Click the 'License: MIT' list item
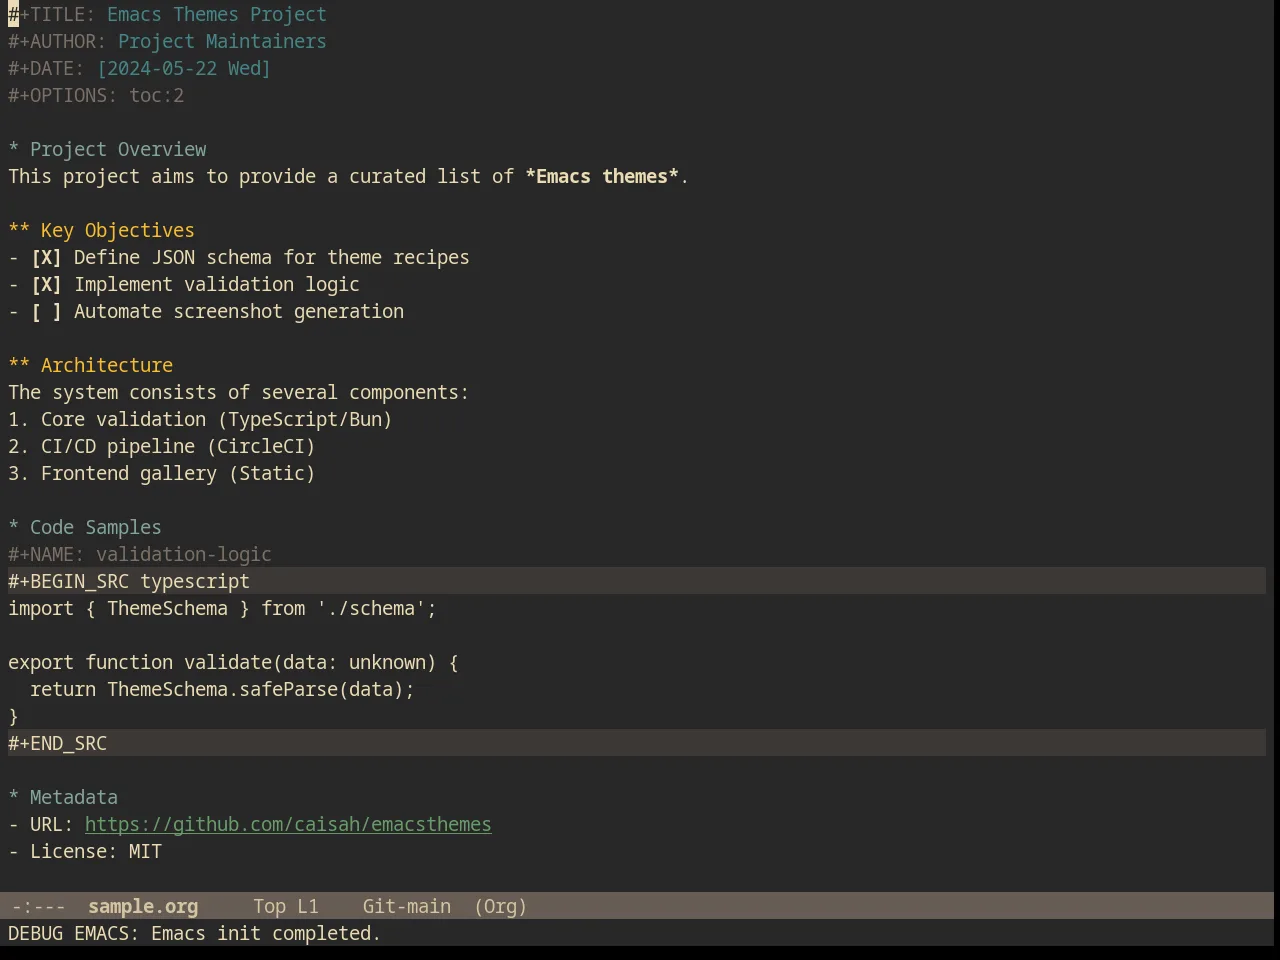Image resolution: width=1280 pixels, height=960 pixels. [85, 851]
